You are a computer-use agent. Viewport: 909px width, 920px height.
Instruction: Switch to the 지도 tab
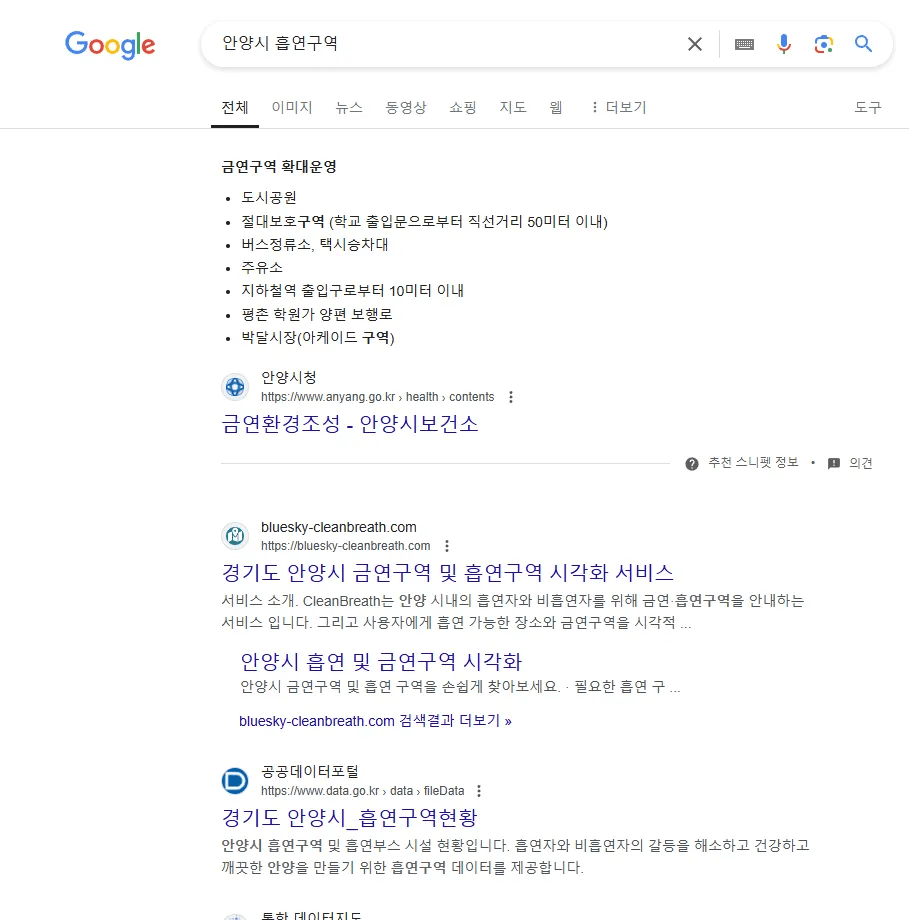[512, 107]
